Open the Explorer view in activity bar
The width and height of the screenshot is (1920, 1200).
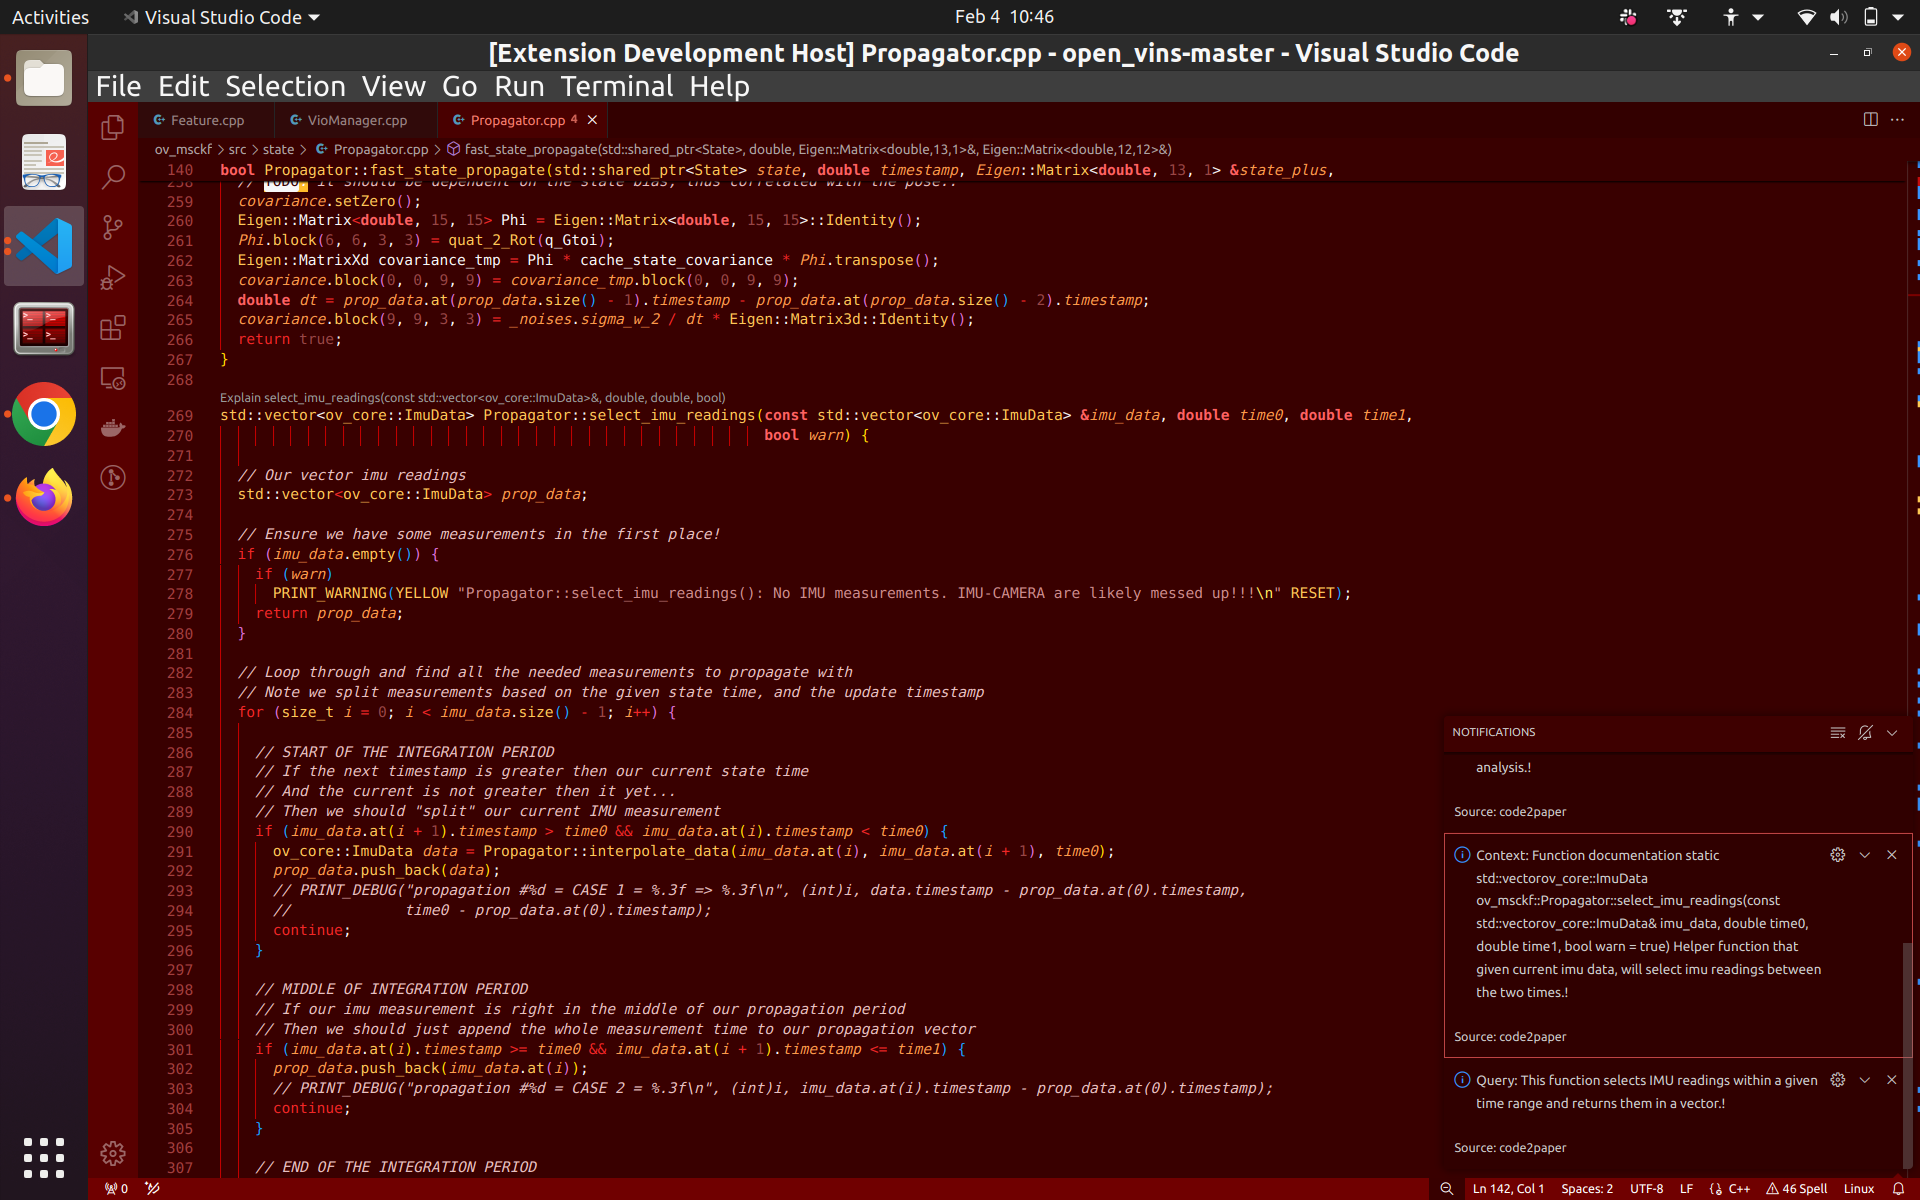point(113,127)
